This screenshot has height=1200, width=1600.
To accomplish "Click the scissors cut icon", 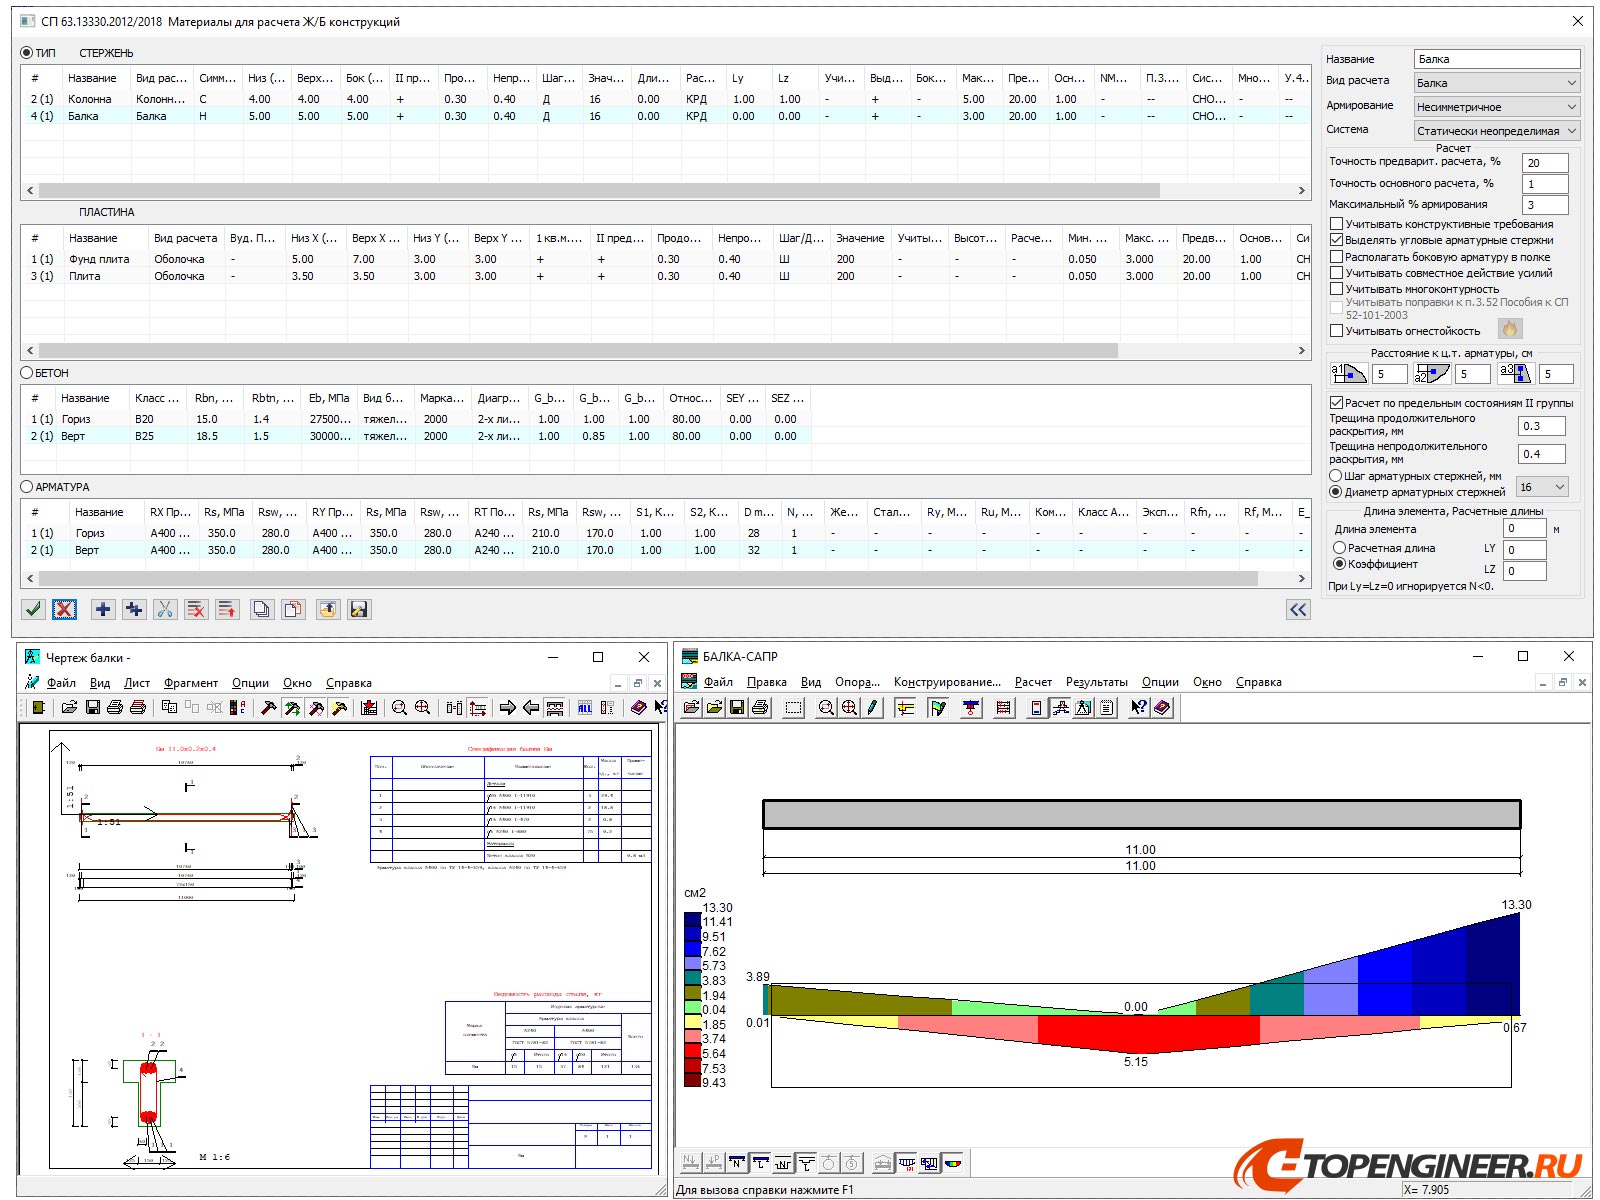I will point(165,609).
